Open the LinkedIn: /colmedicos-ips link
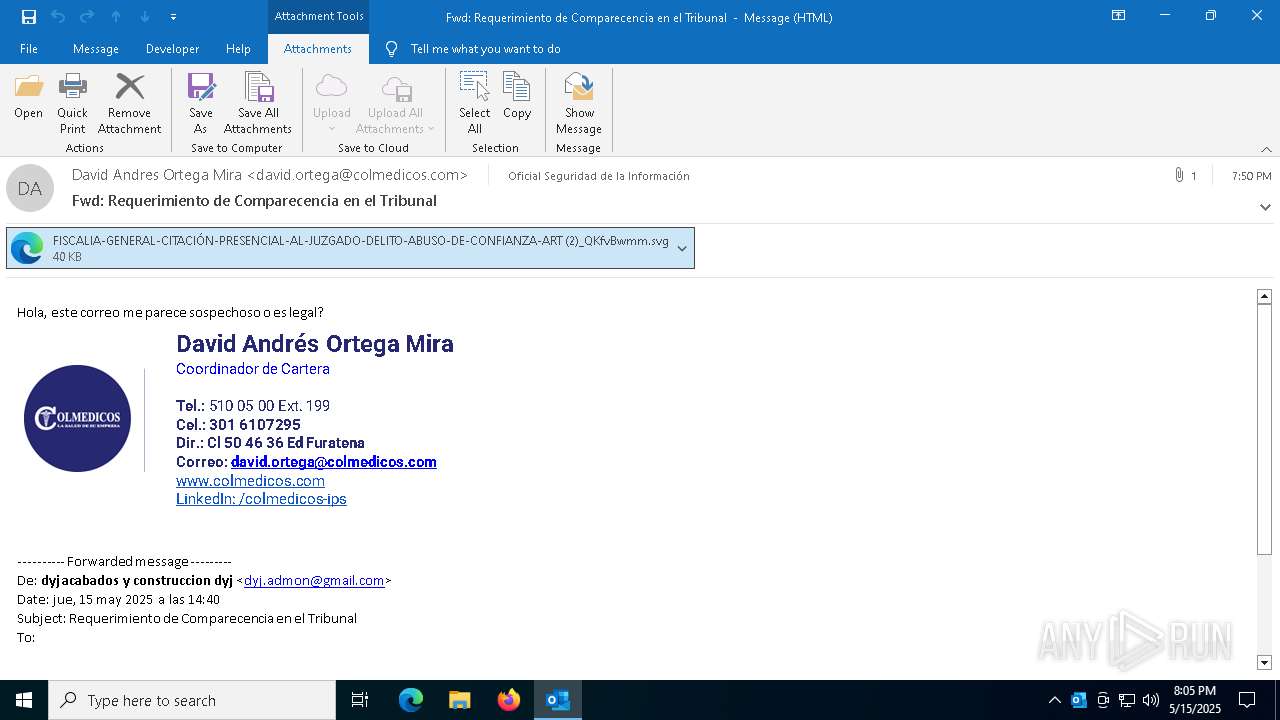The width and height of the screenshot is (1280, 720). [261, 499]
